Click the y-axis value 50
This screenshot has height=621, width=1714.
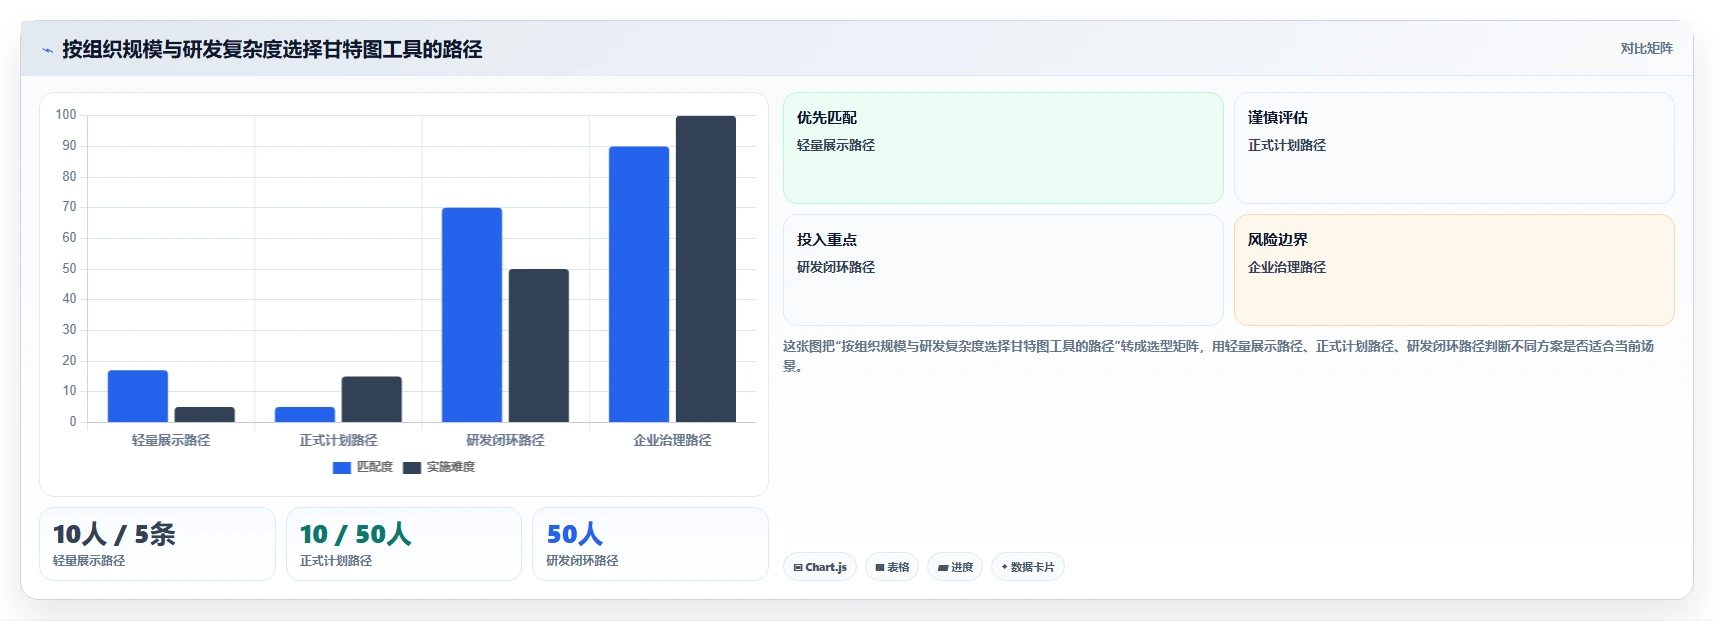(x=69, y=269)
